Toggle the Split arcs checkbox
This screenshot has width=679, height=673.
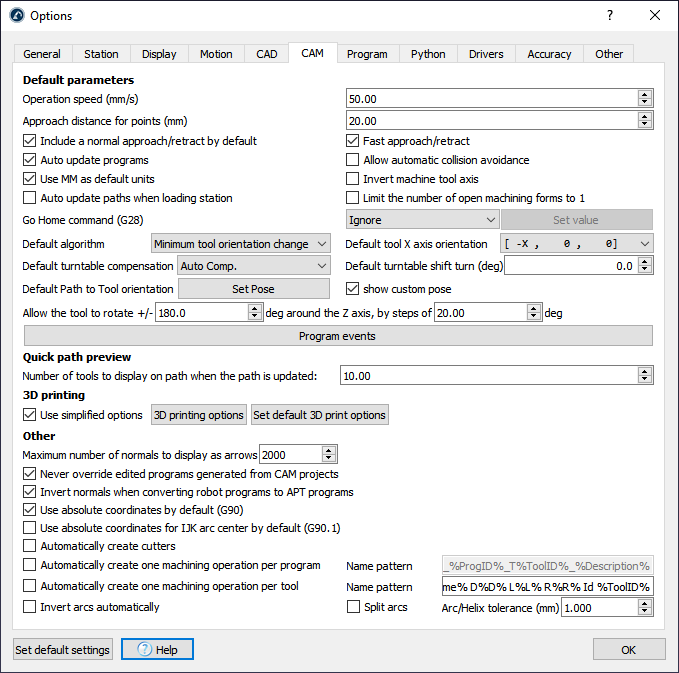pyautogui.click(x=352, y=607)
